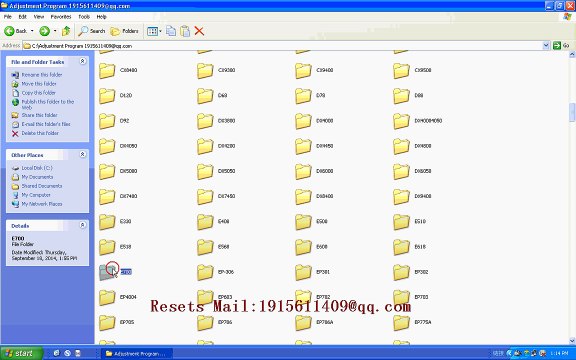The width and height of the screenshot is (576, 360).
Task: Select the E560 folder icon
Action: click(x=205, y=247)
